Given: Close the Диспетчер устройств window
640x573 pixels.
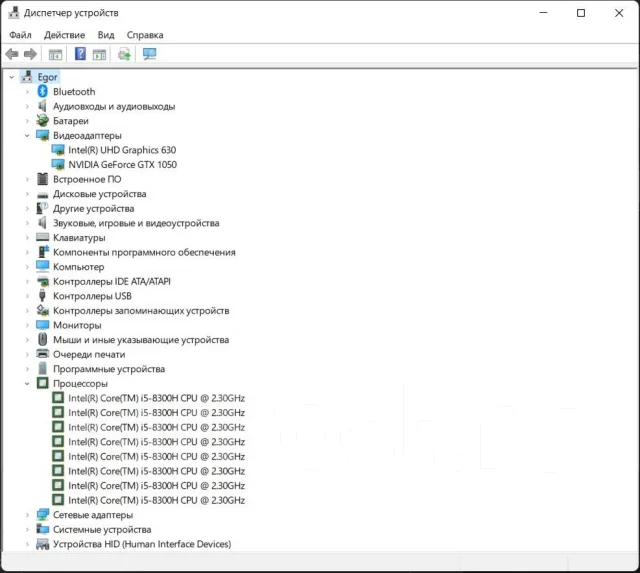Looking at the screenshot, I should [x=619, y=13].
